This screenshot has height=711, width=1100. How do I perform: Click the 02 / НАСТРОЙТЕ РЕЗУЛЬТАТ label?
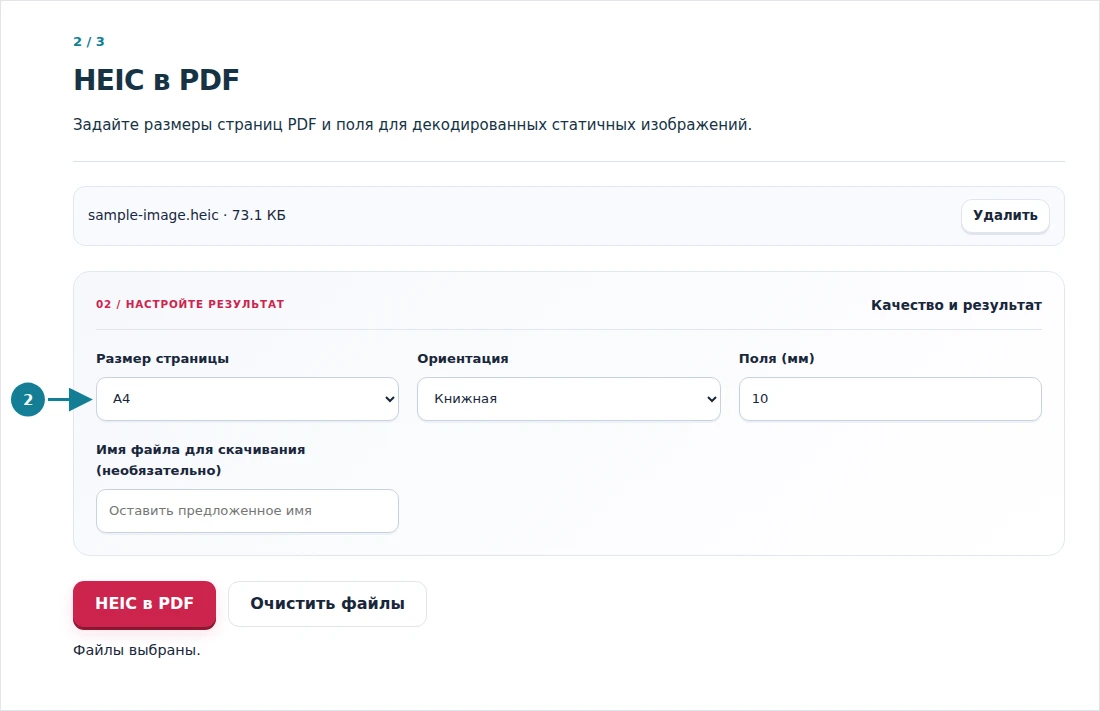coord(190,304)
